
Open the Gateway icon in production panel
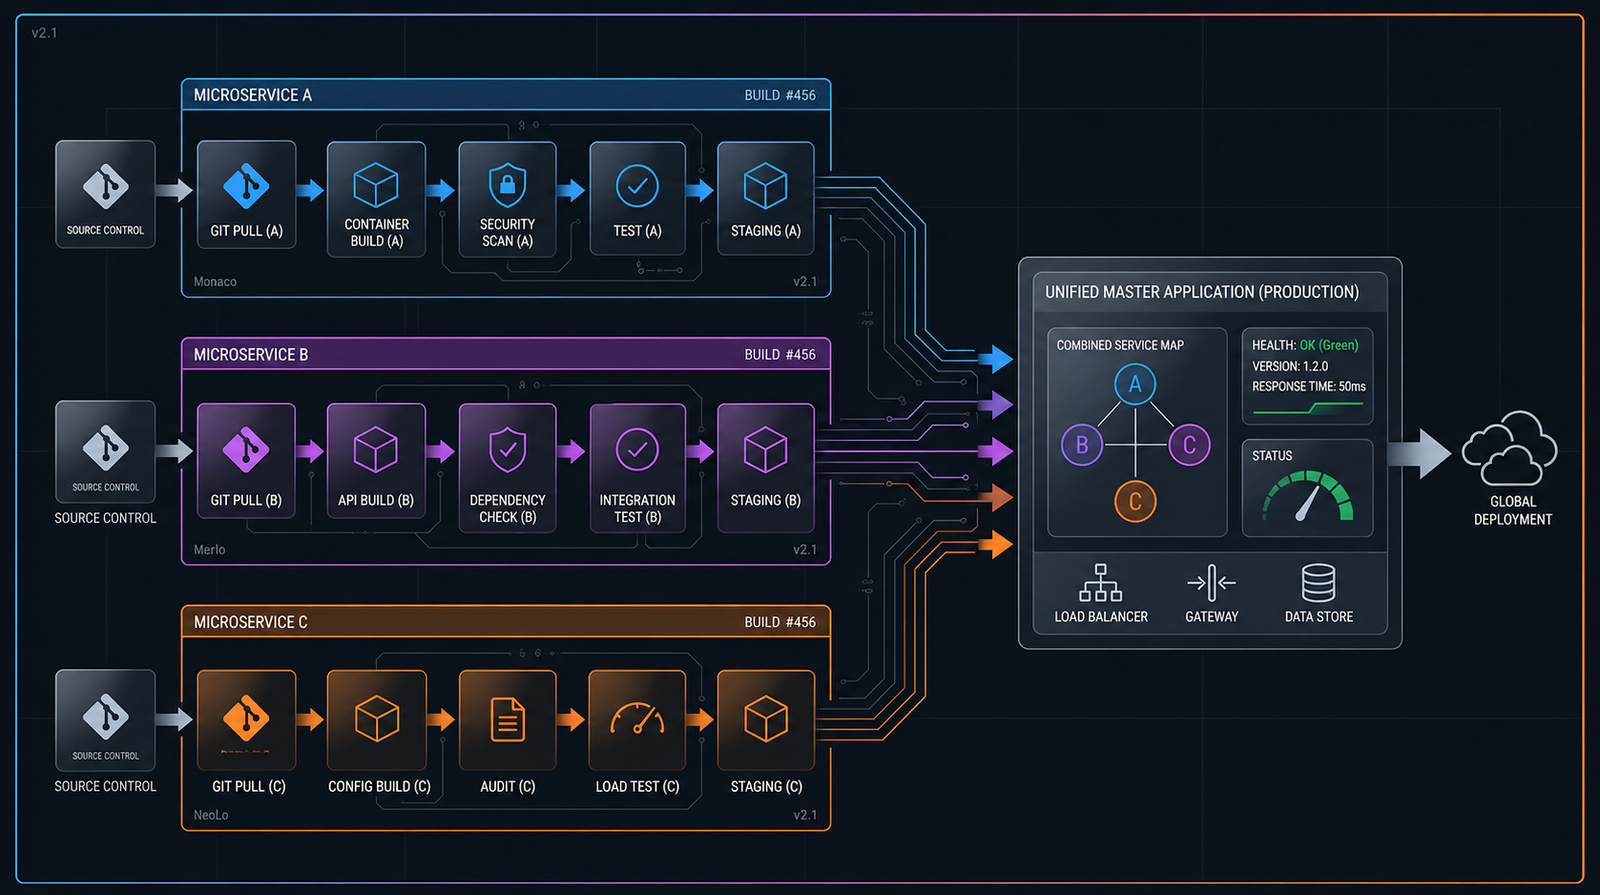1211,583
